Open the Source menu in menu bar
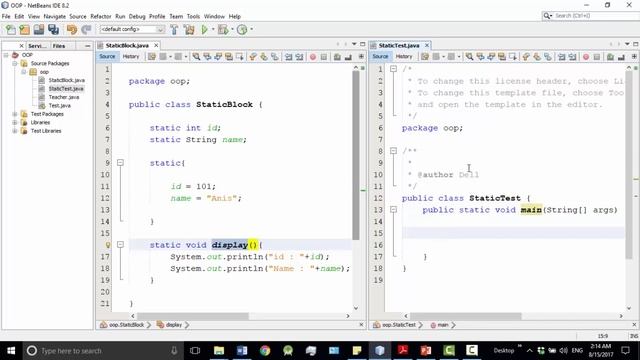This screenshot has height=360, width=640. click(x=78, y=16)
